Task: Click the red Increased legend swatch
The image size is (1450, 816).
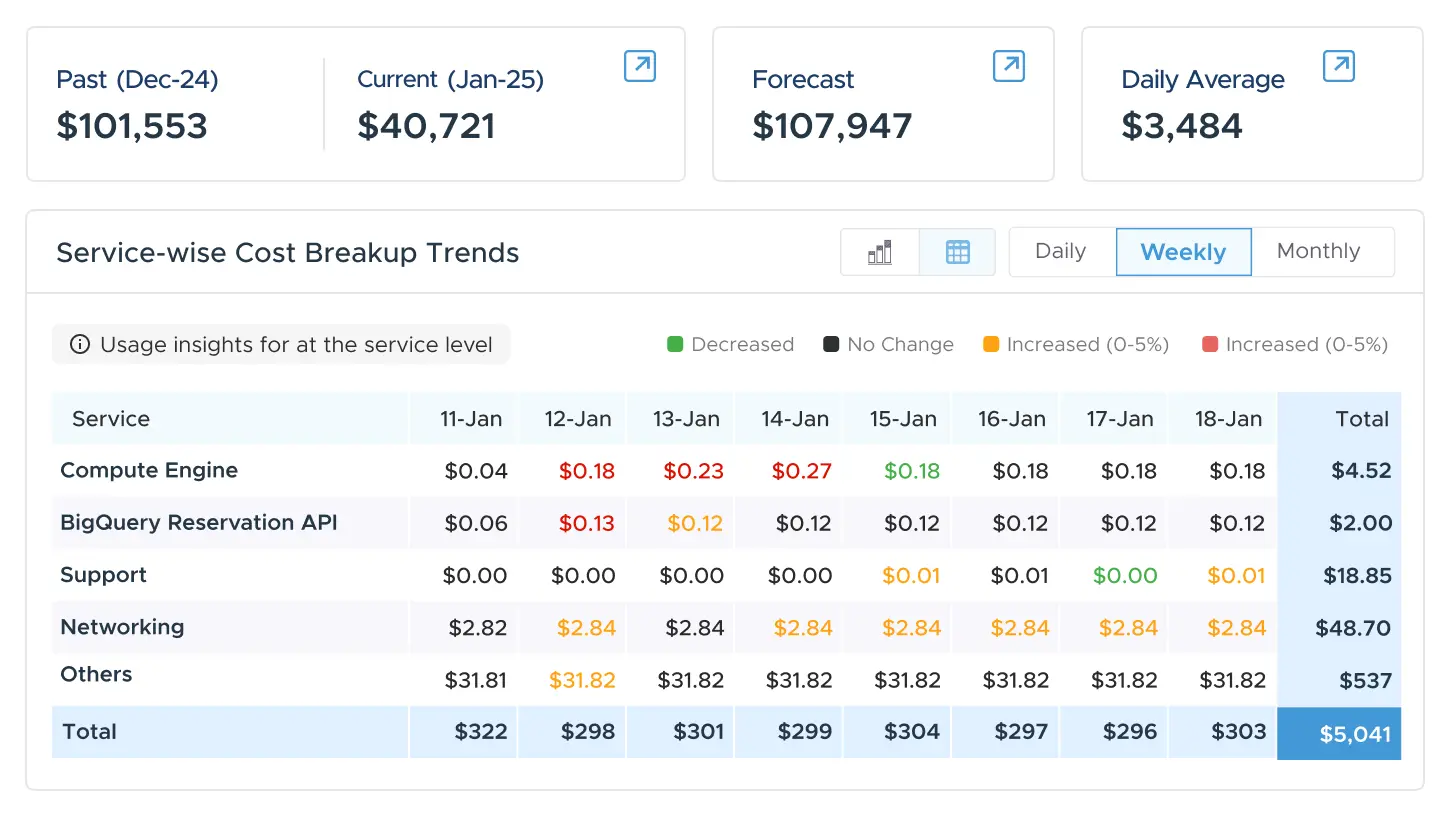Action: [1210, 345]
